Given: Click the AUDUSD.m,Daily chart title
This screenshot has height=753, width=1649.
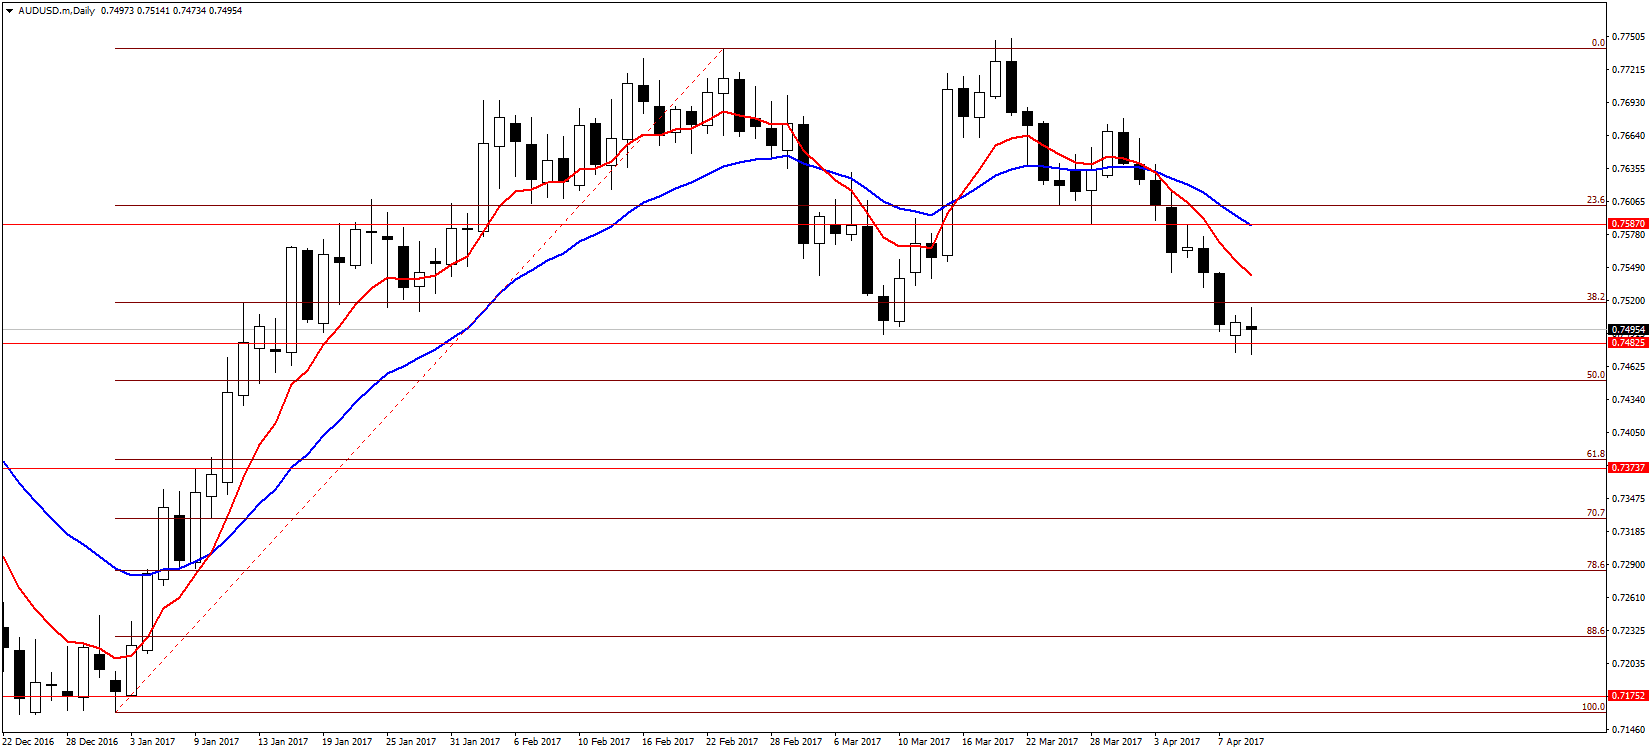Looking at the screenshot, I should (x=57, y=11).
